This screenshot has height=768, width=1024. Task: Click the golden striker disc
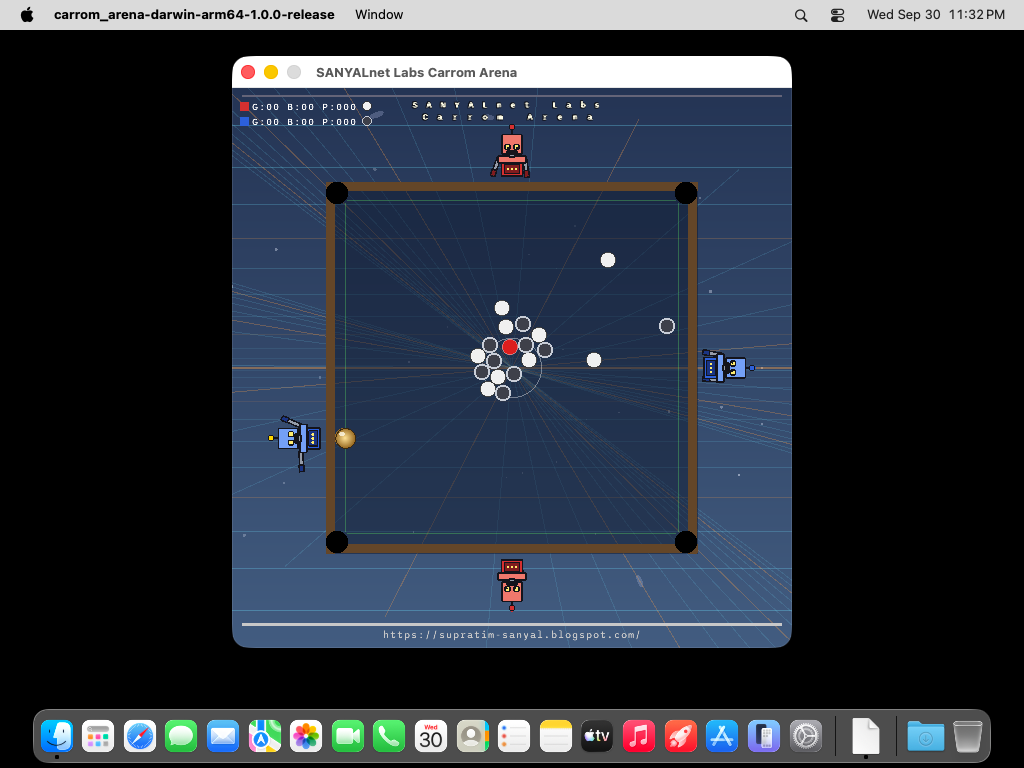point(345,438)
